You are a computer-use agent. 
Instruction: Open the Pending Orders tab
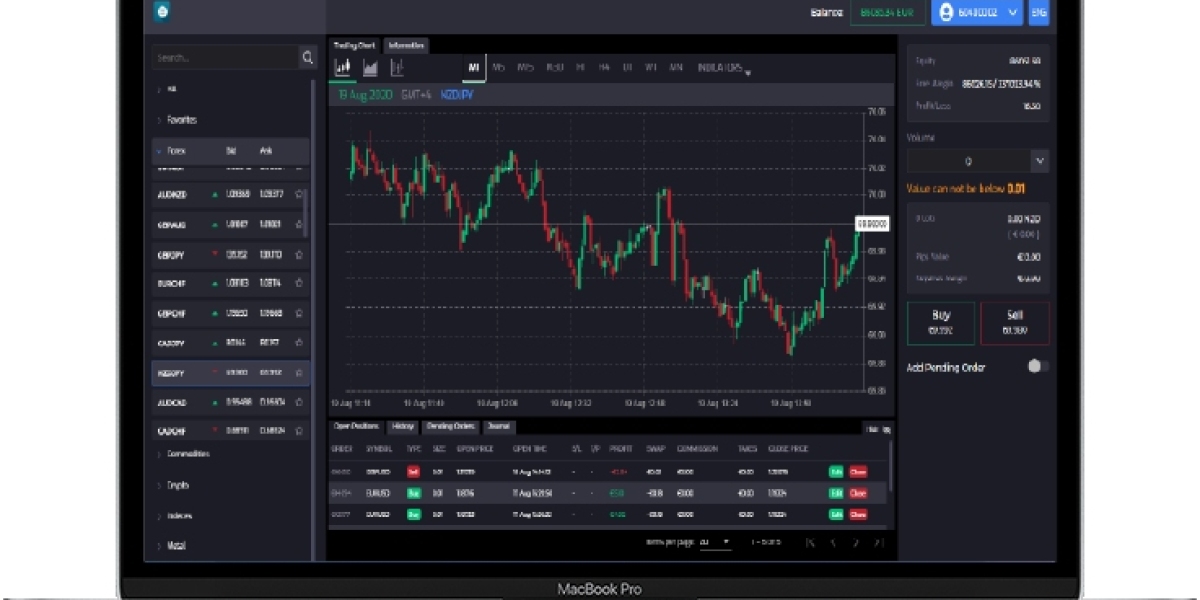(x=449, y=426)
